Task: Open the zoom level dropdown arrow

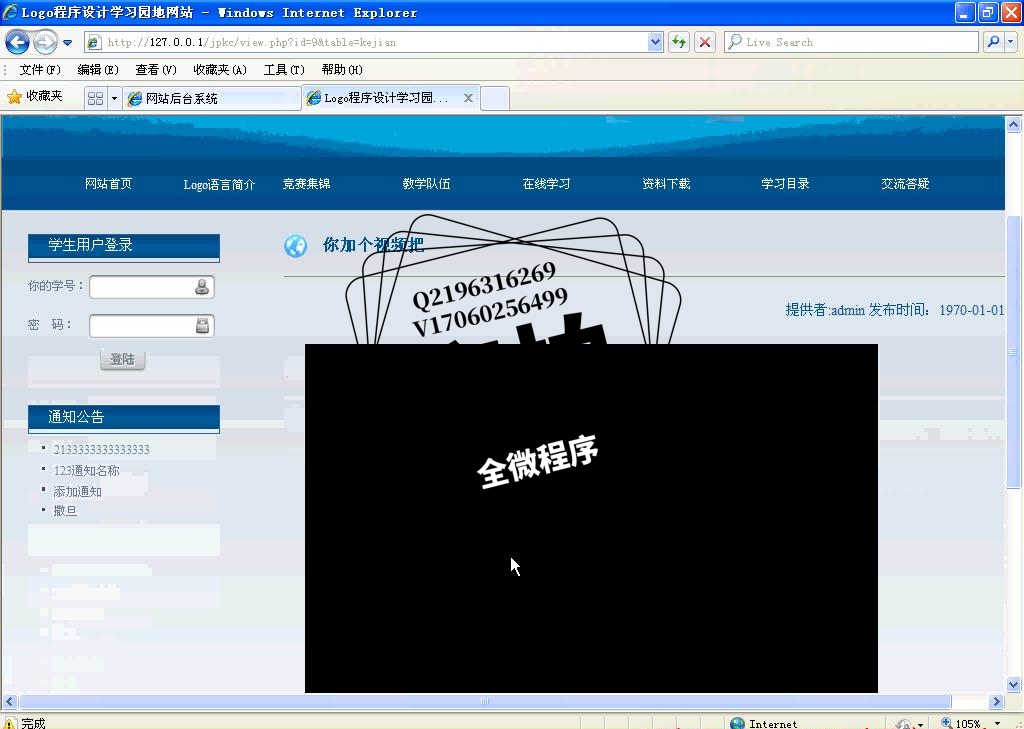Action: click(x=997, y=723)
